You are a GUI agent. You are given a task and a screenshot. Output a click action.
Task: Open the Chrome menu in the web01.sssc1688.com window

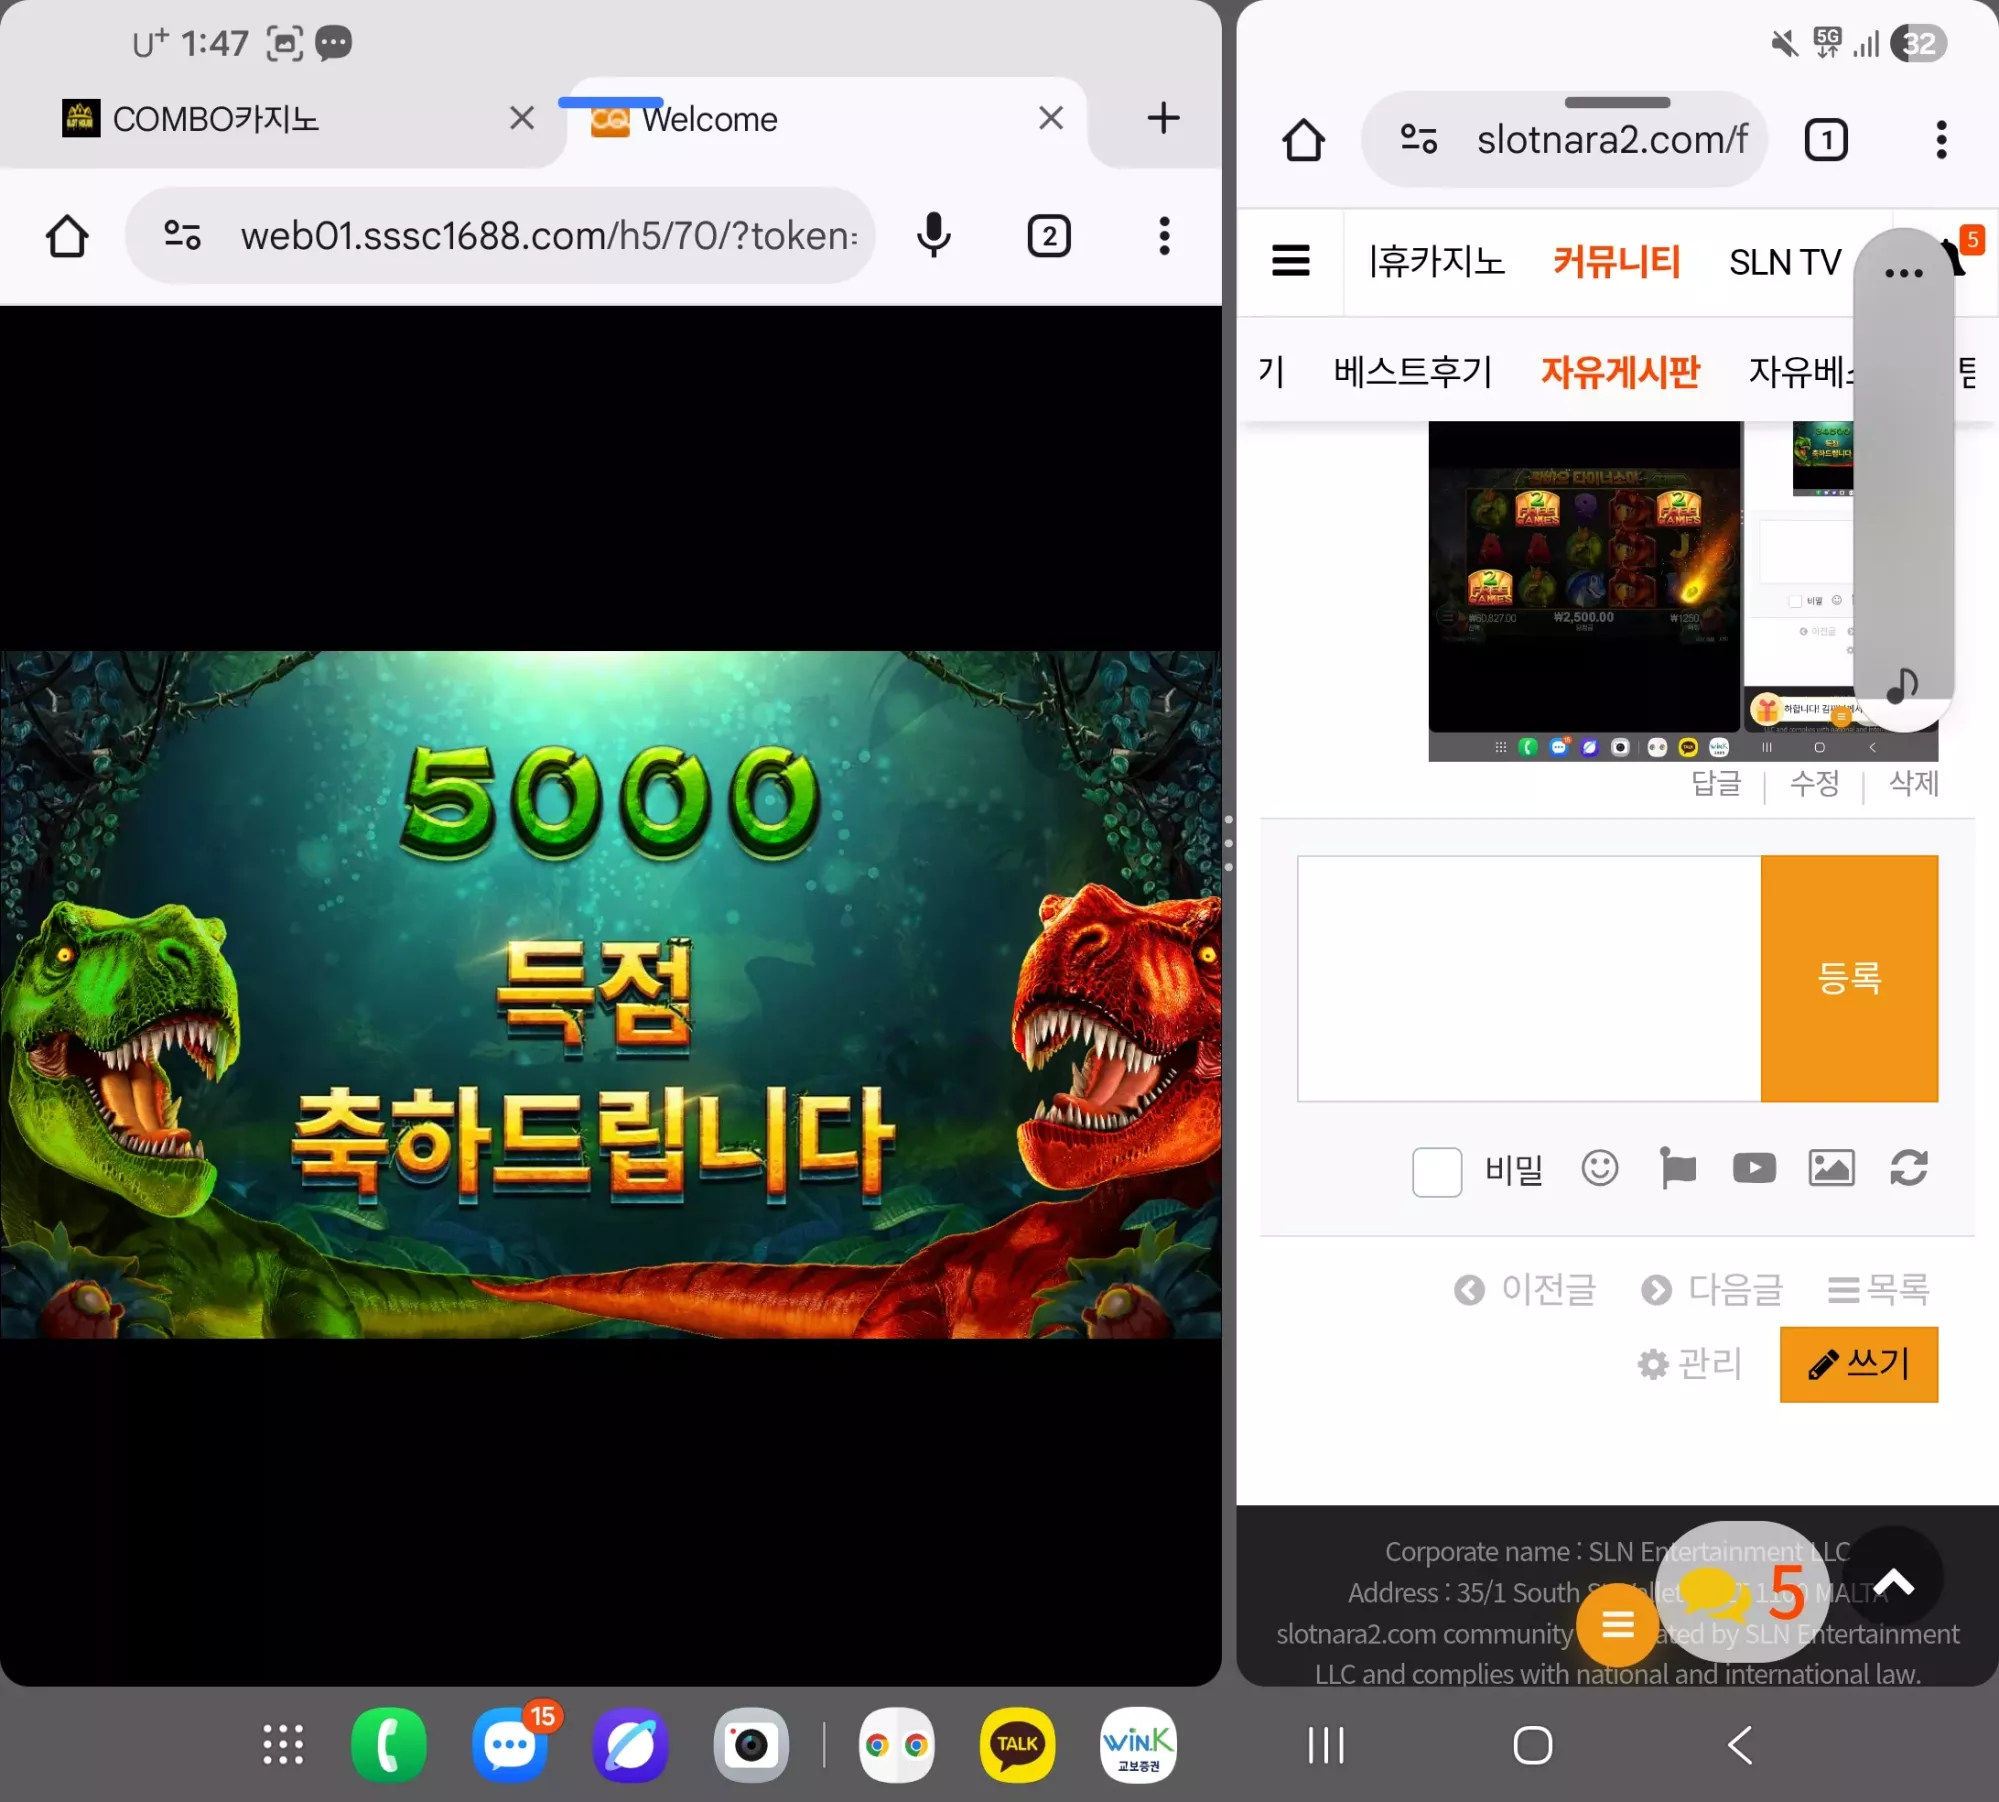(x=1164, y=237)
